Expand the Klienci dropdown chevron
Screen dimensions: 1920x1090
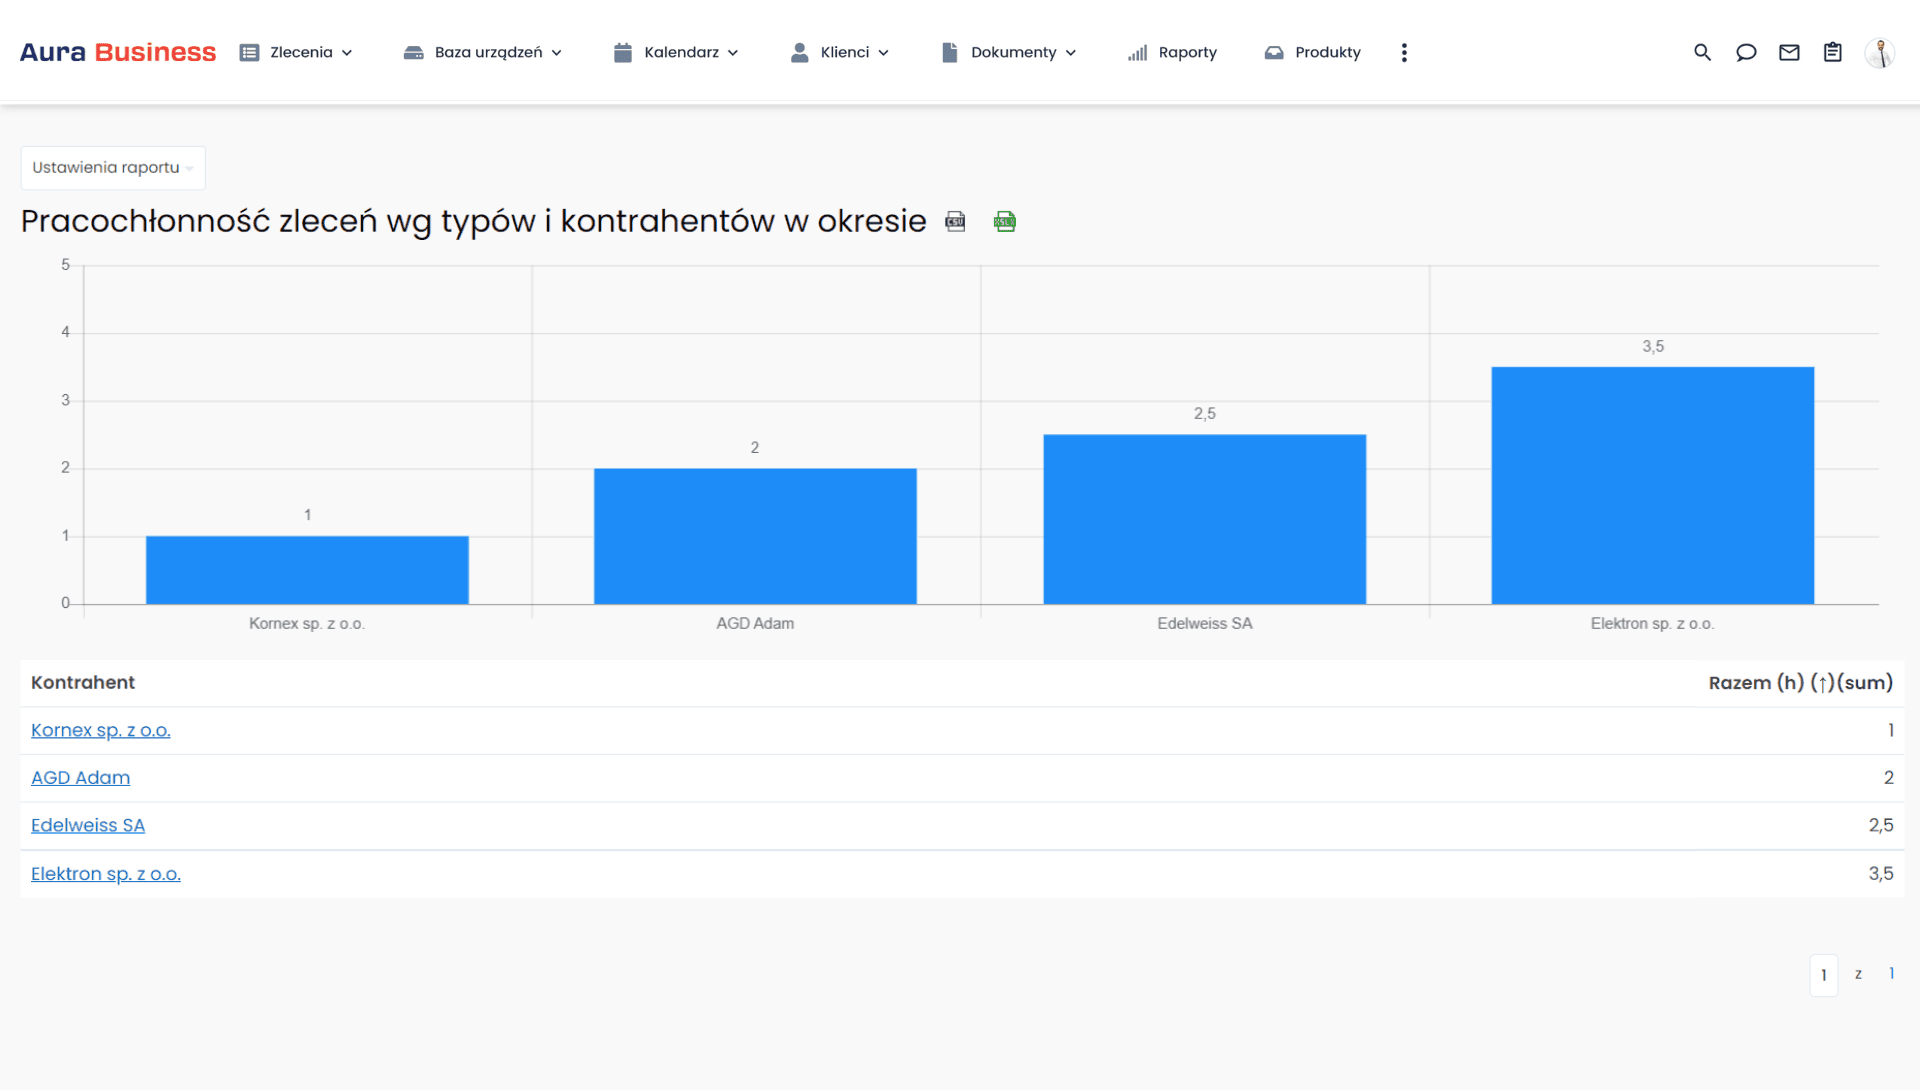(x=884, y=53)
